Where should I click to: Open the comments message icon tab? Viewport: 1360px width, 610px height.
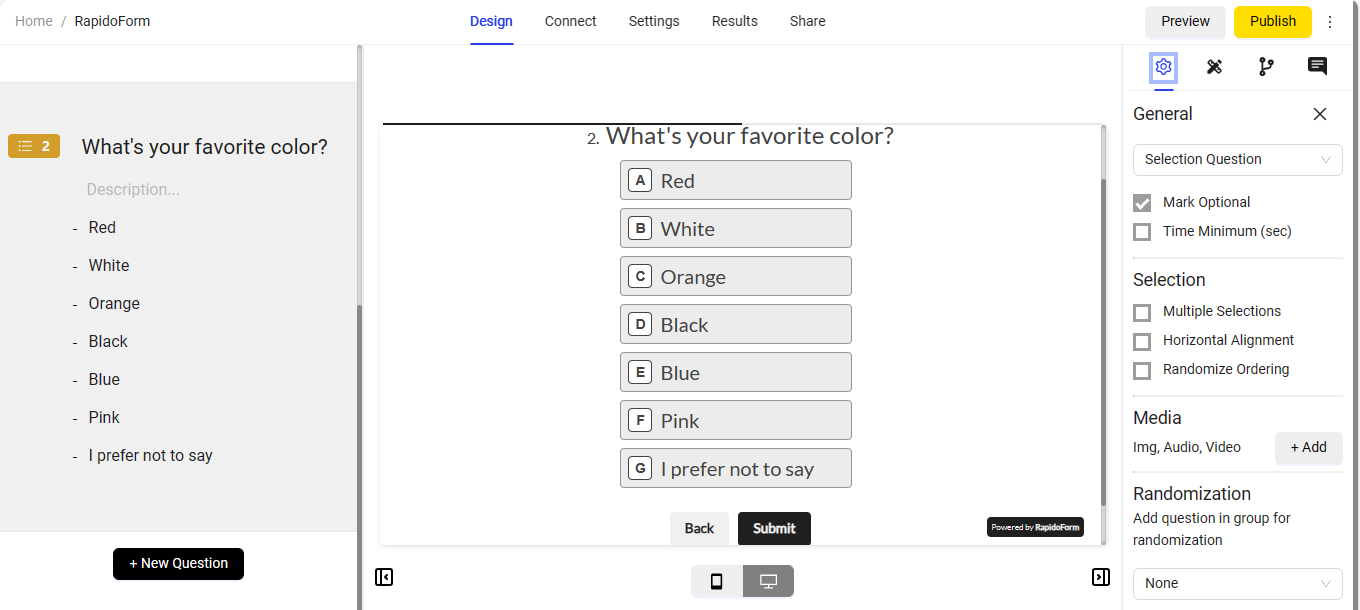click(1317, 67)
